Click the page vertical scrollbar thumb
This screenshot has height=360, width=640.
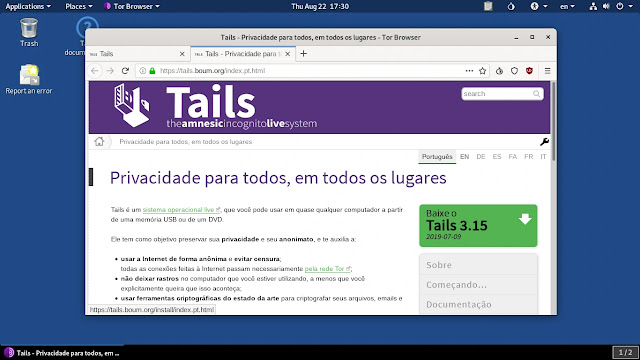point(553,121)
